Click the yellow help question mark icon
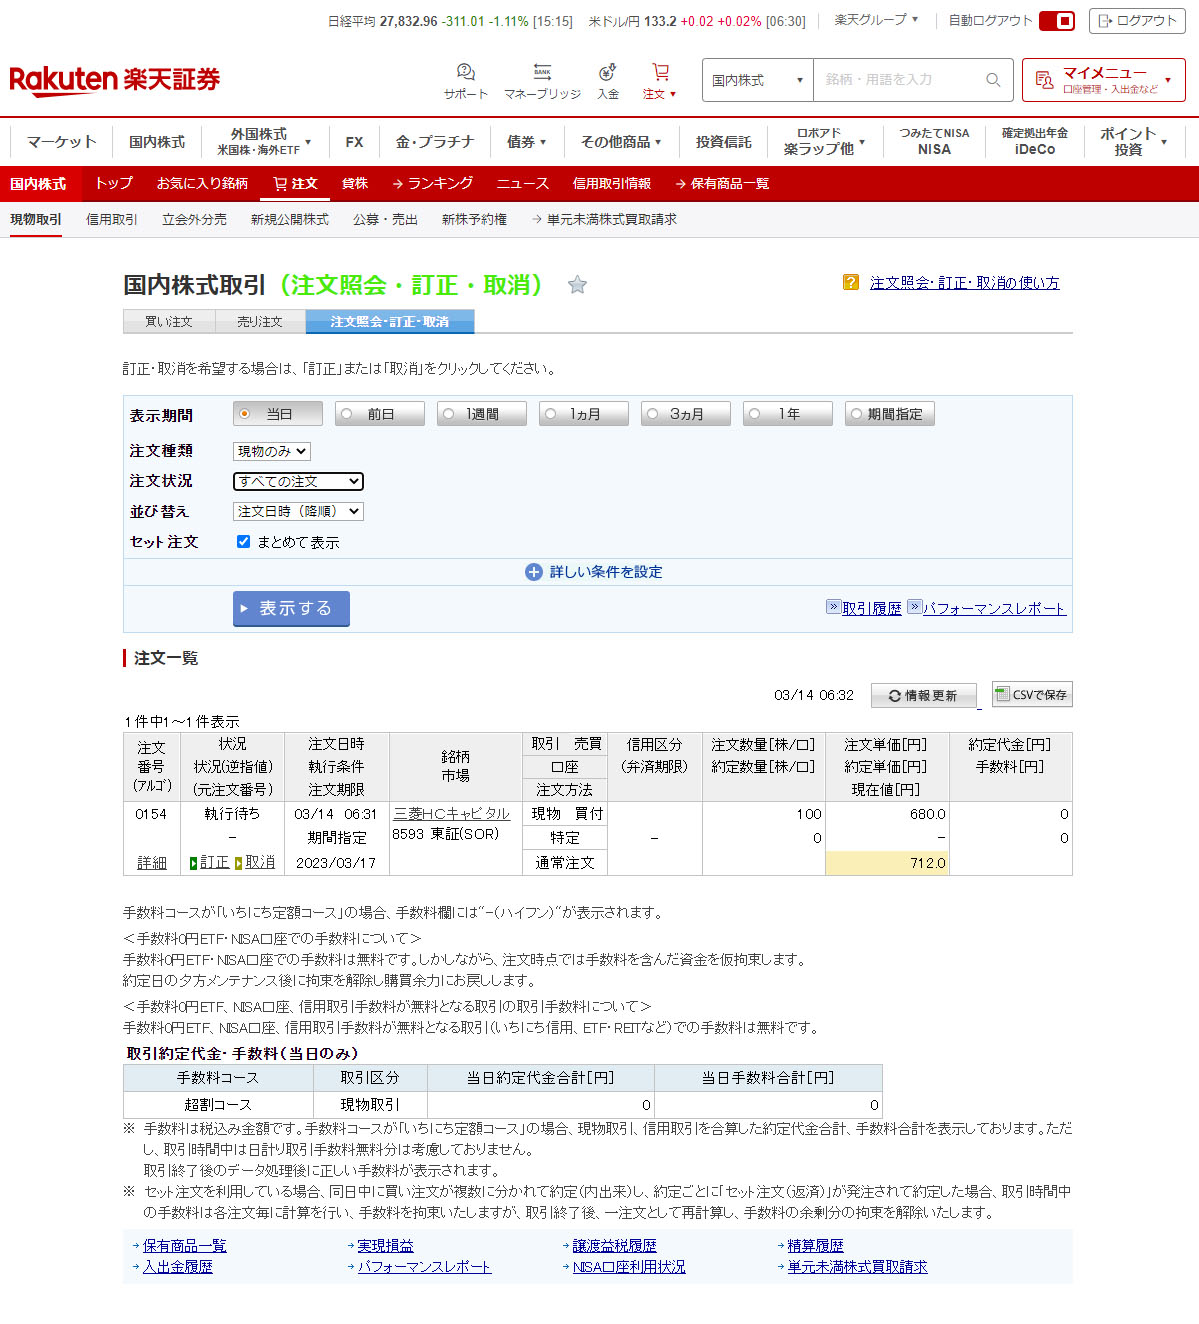 [x=851, y=283]
